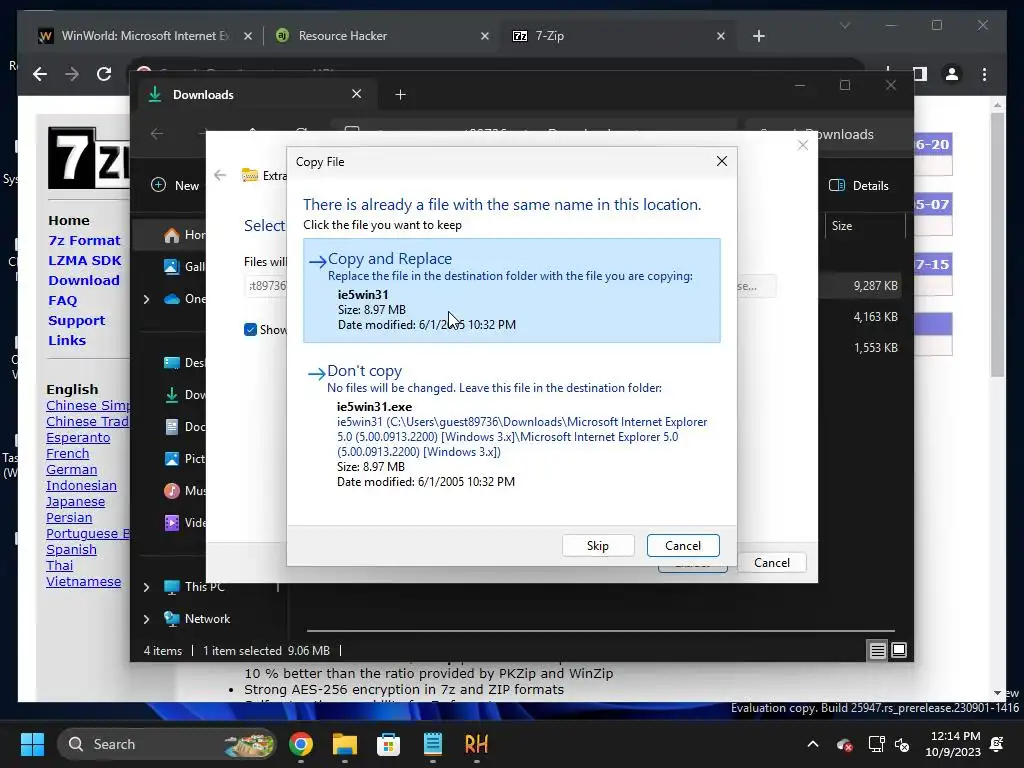Close the Extract wizard window
This screenshot has width=1024, height=768.
pyautogui.click(x=803, y=145)
